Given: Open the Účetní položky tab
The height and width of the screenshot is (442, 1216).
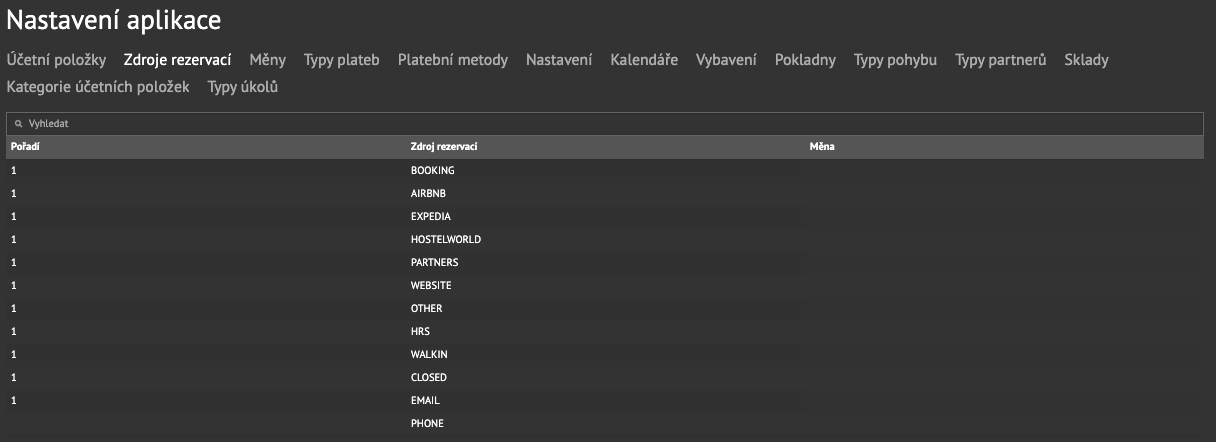Looking at the screenshot, I should (56, 60).
